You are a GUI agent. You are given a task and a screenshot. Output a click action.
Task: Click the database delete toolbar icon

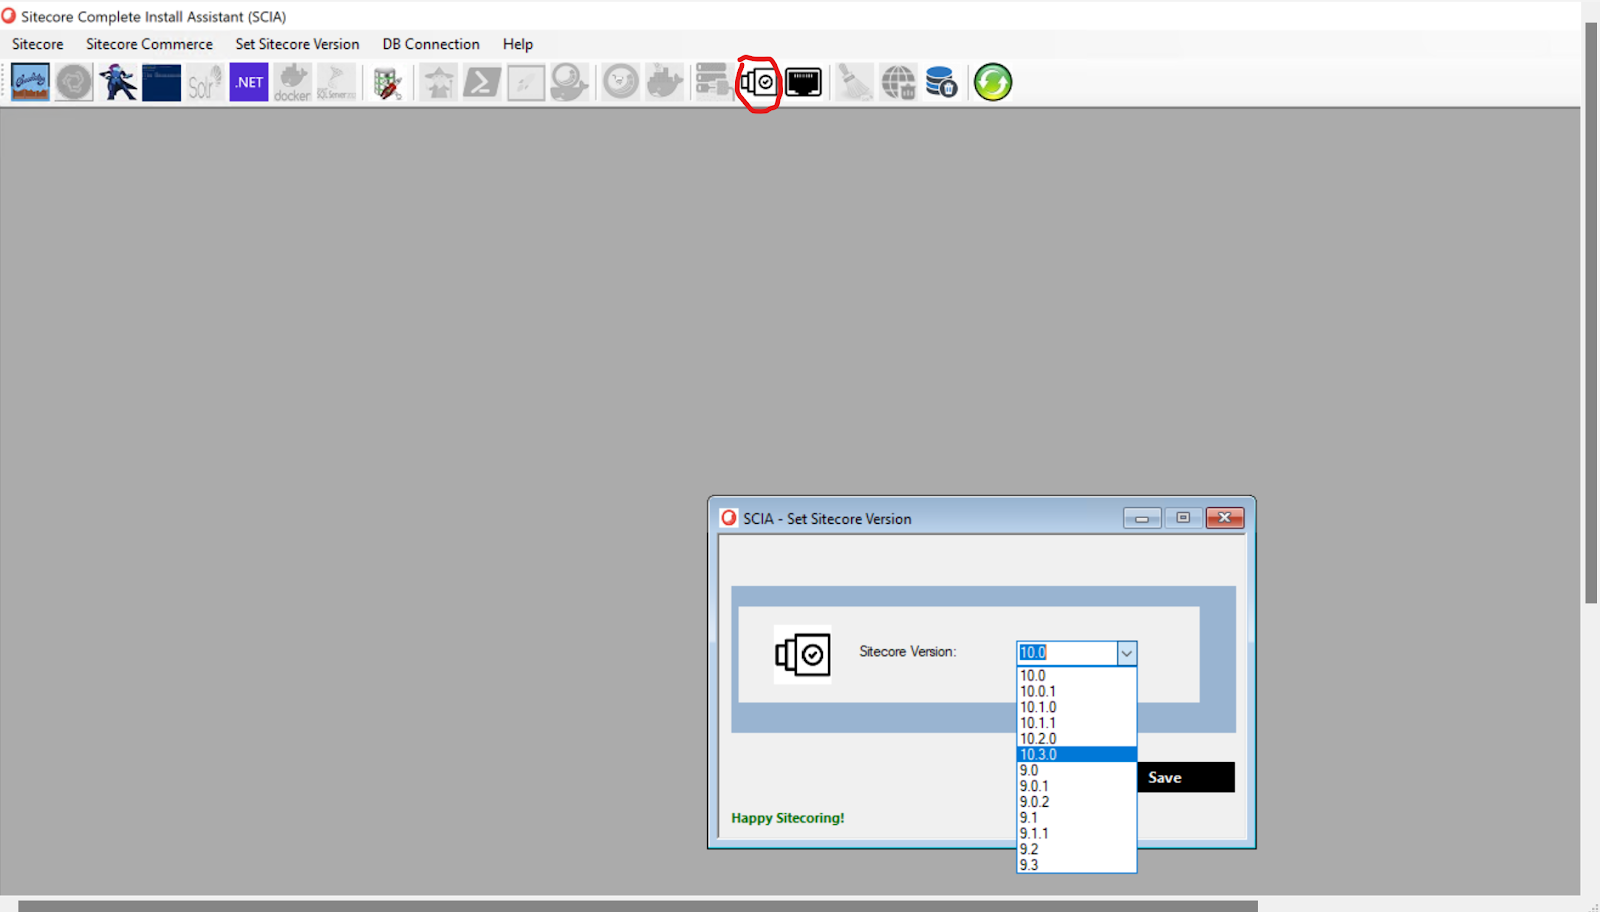pos(941,82)
